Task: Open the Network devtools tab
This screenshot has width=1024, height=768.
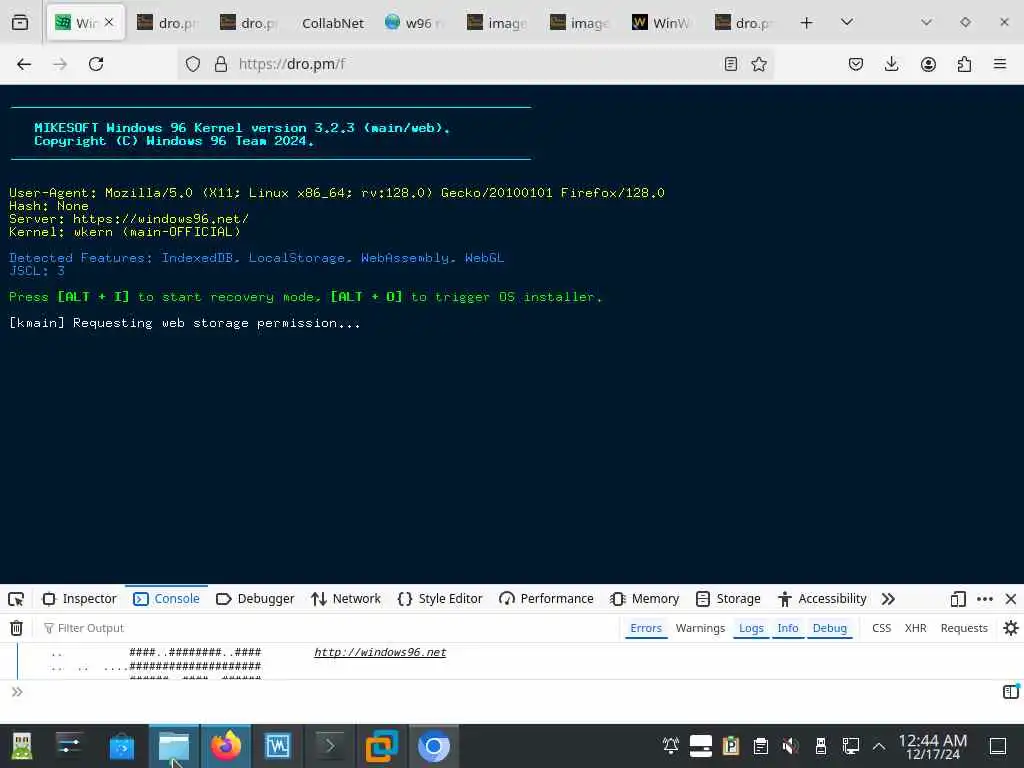Action: (346, 599)
